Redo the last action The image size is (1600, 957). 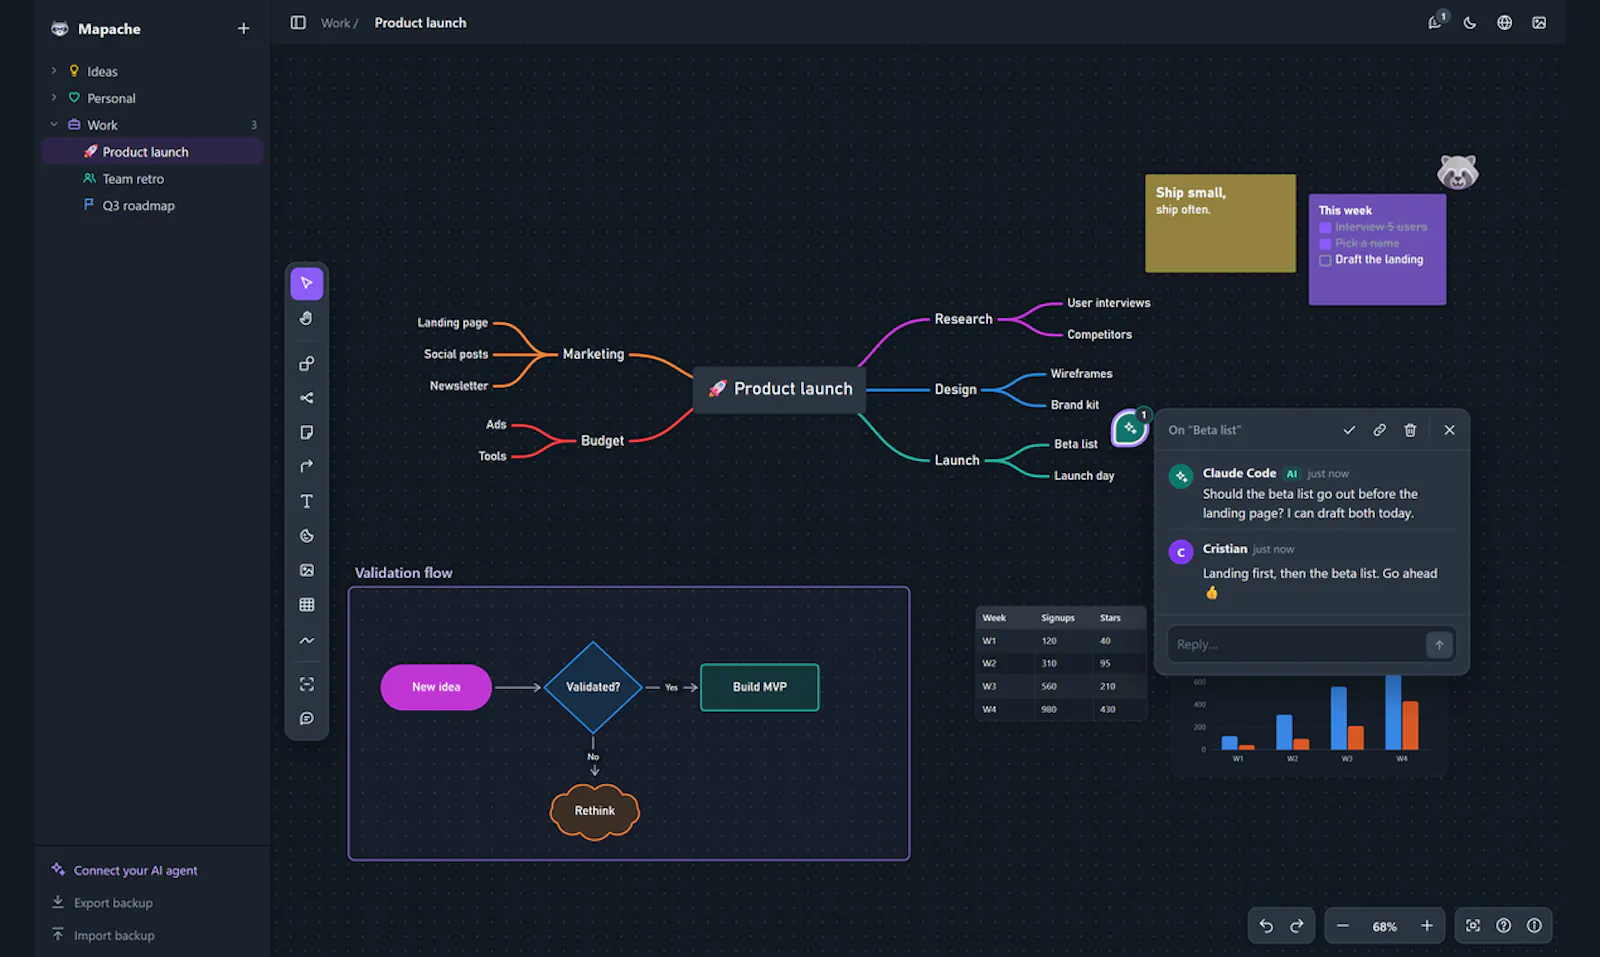coord(1297,926)
